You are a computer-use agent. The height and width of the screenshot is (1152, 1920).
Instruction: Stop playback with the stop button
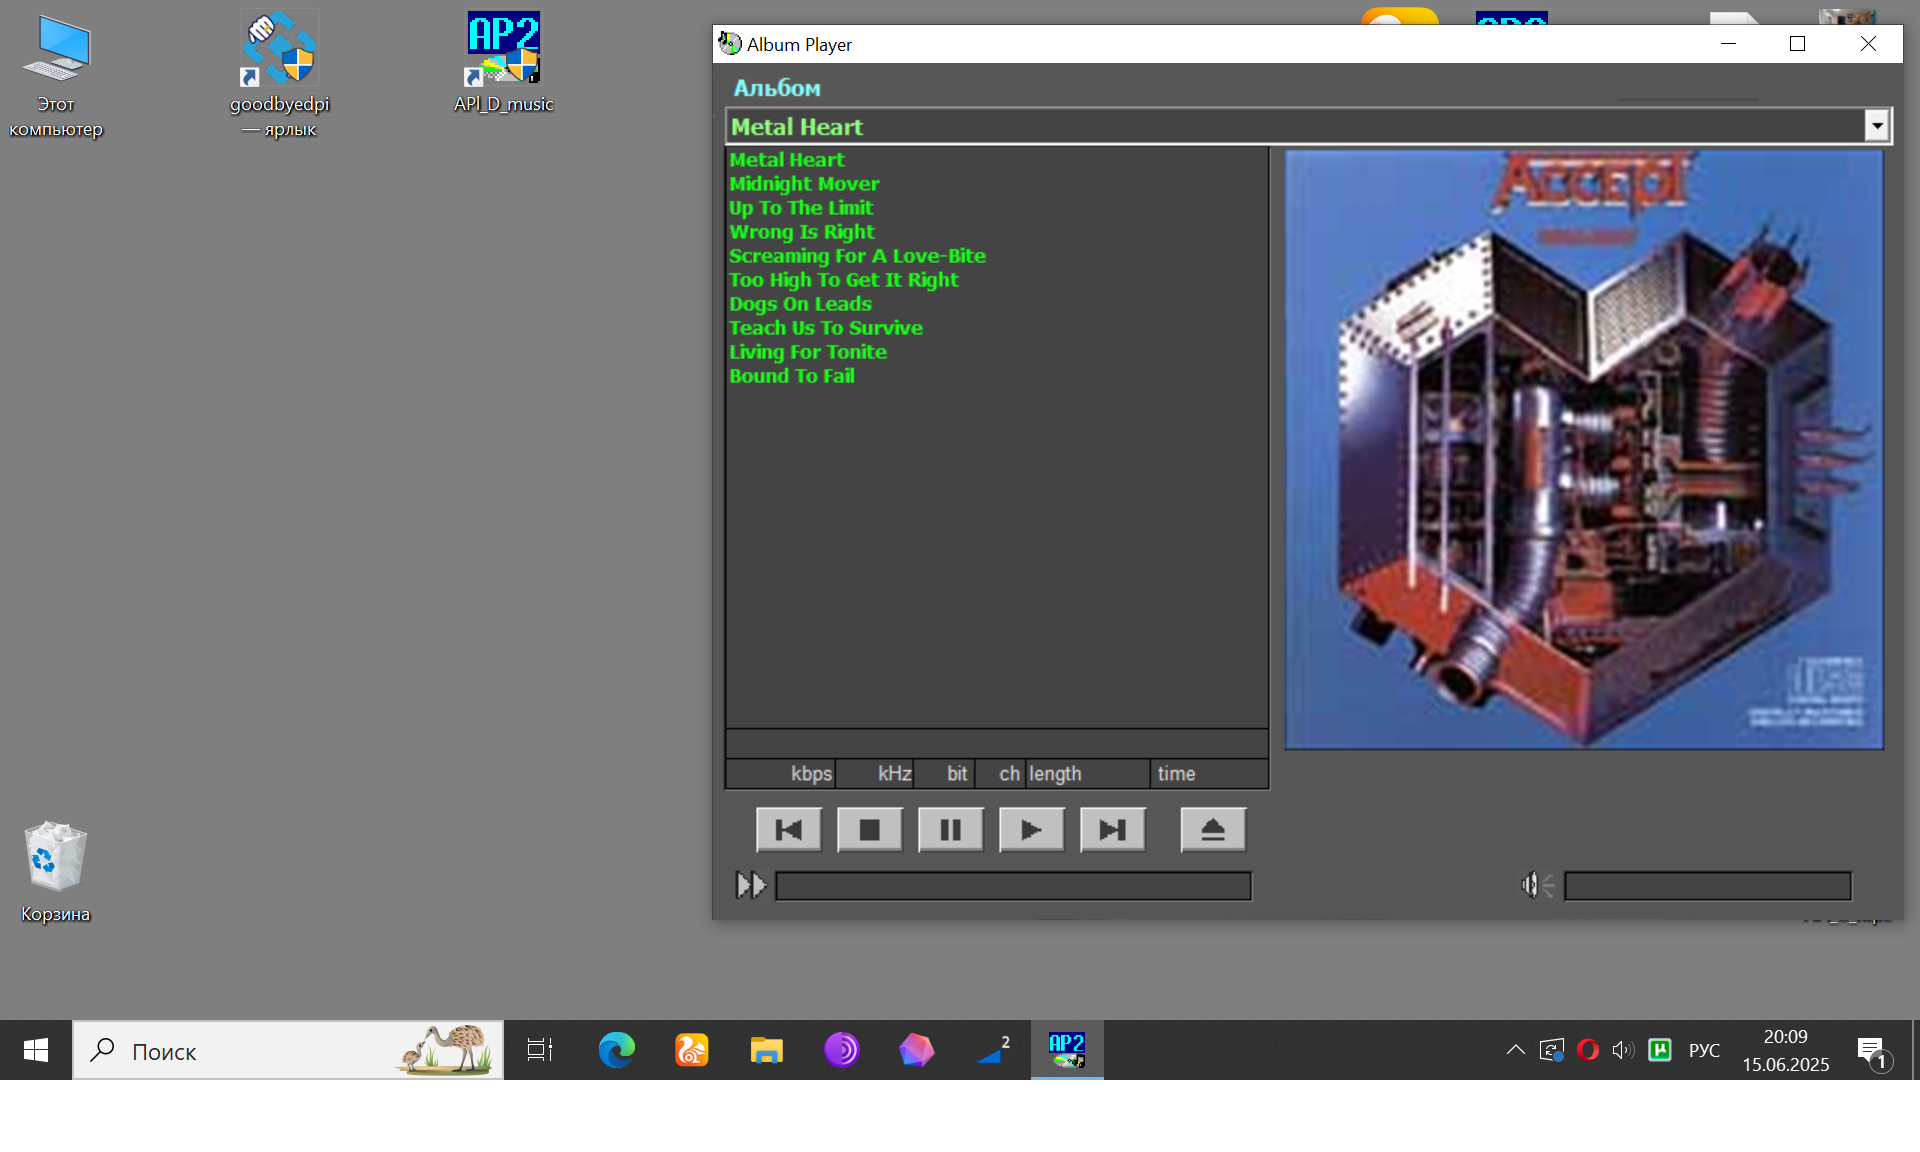869,830
